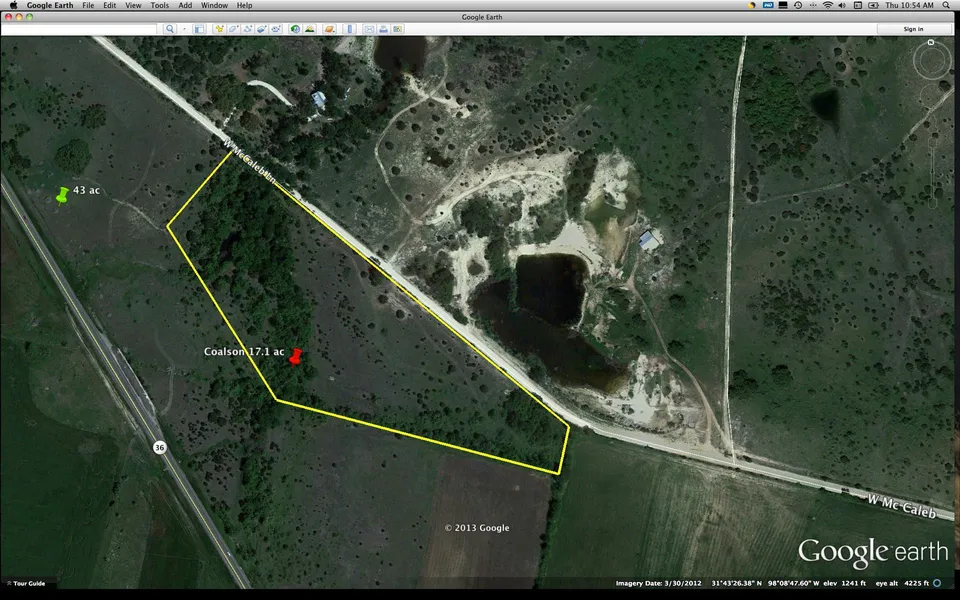Click the Record a Tour icon
Screen dimensions: 960x600
coord(276,29)
